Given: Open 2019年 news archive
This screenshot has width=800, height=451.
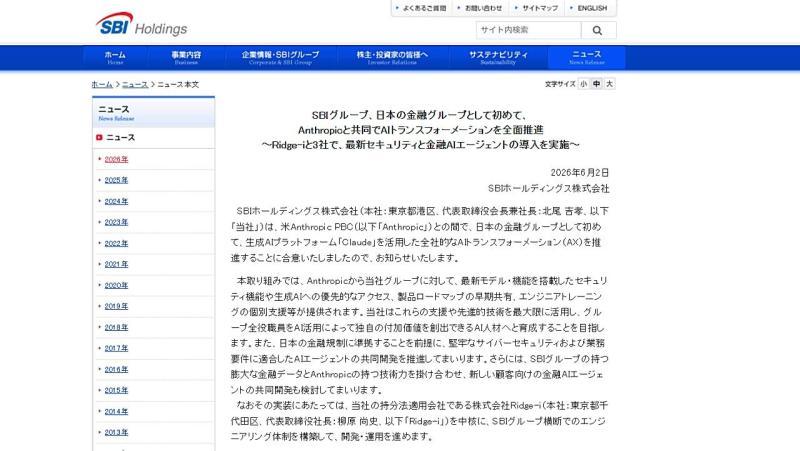Looking at the screenshot, I should click(x=116, y=307).
